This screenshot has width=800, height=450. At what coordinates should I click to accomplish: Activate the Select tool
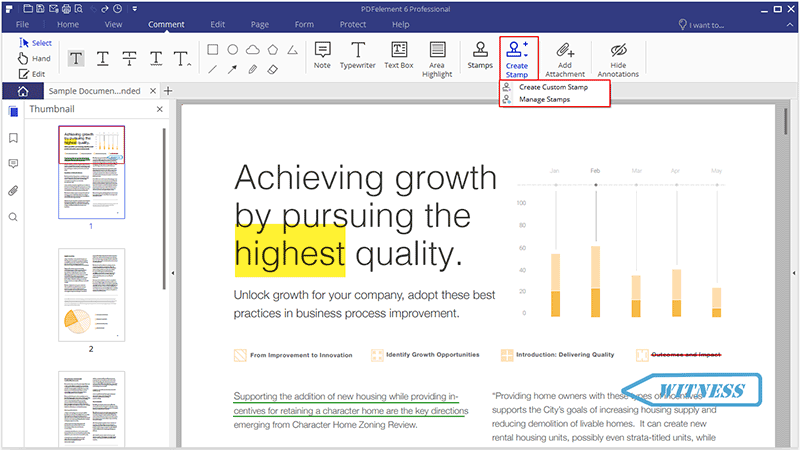tap(35, 43)
